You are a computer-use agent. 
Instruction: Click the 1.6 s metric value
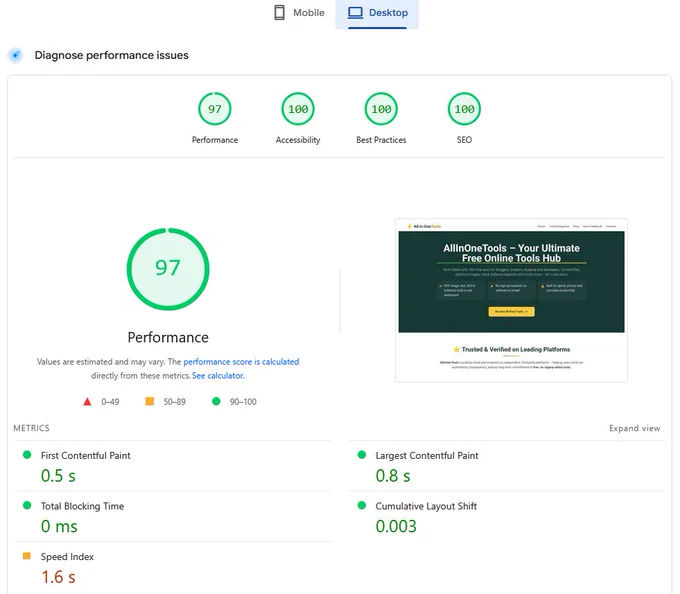click(x=58, y=577)
